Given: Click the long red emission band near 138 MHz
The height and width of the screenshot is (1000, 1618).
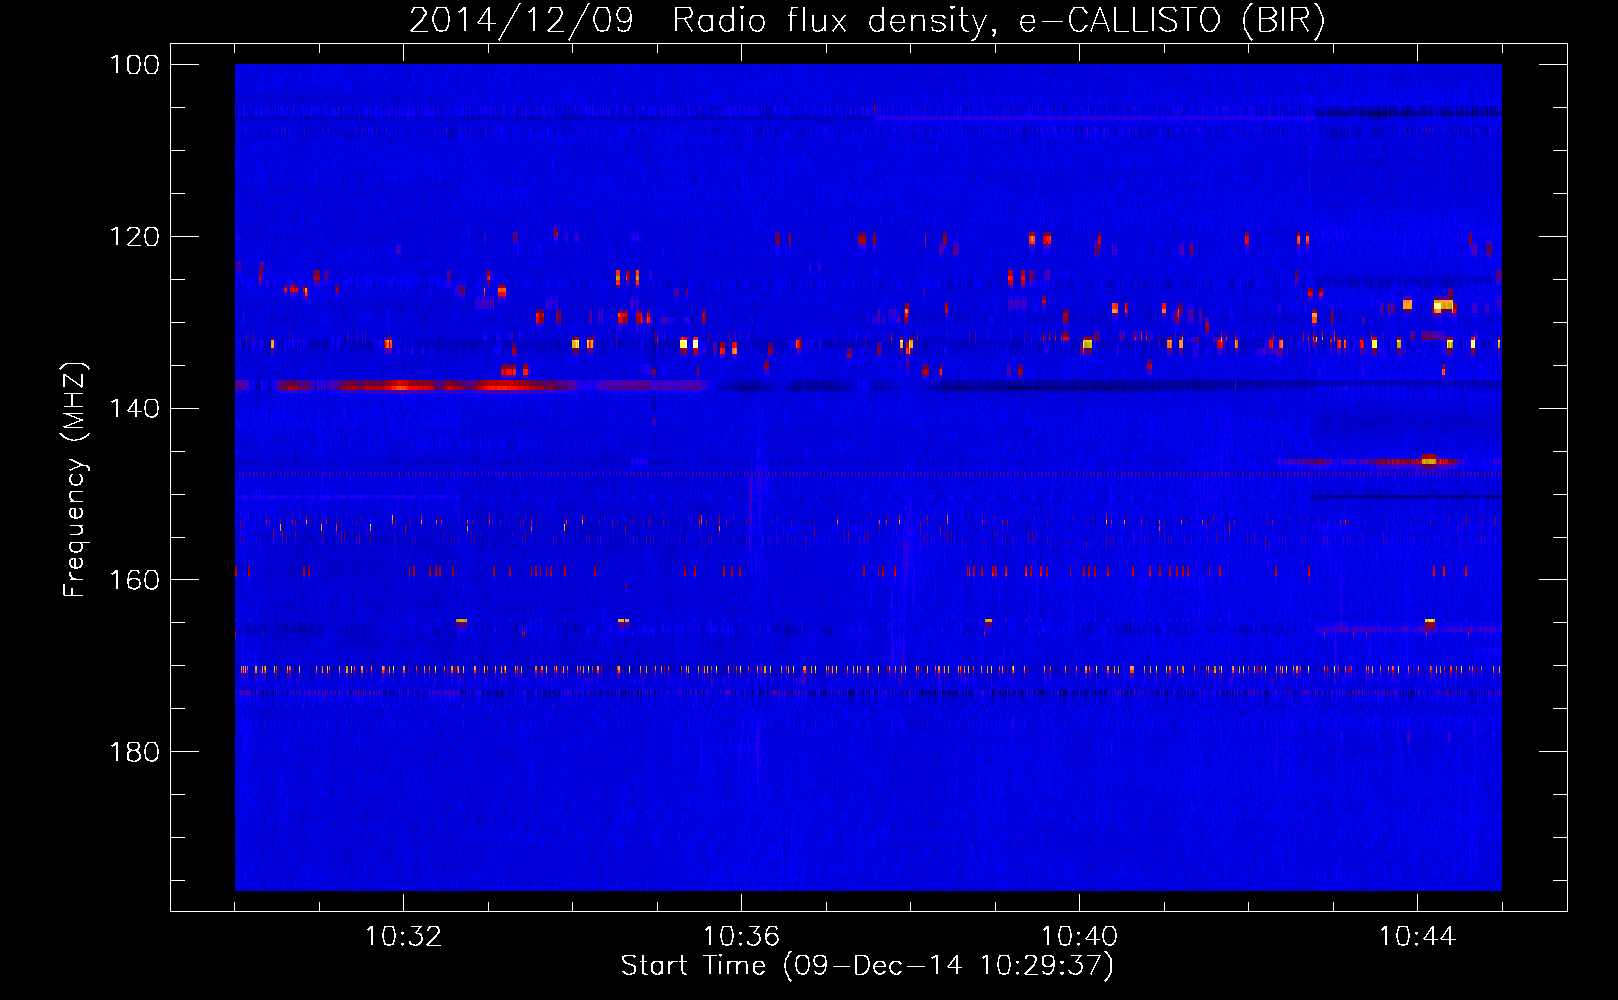Looking at the screenshot, I should coord(472,385).
